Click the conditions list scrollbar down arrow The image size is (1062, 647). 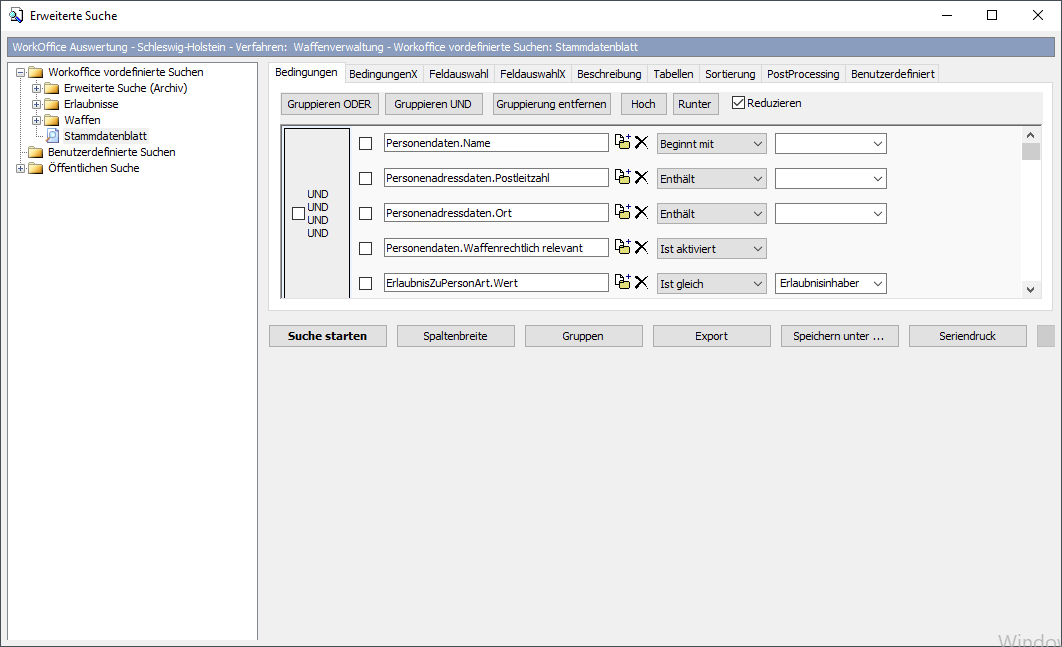pos(1031,289)
